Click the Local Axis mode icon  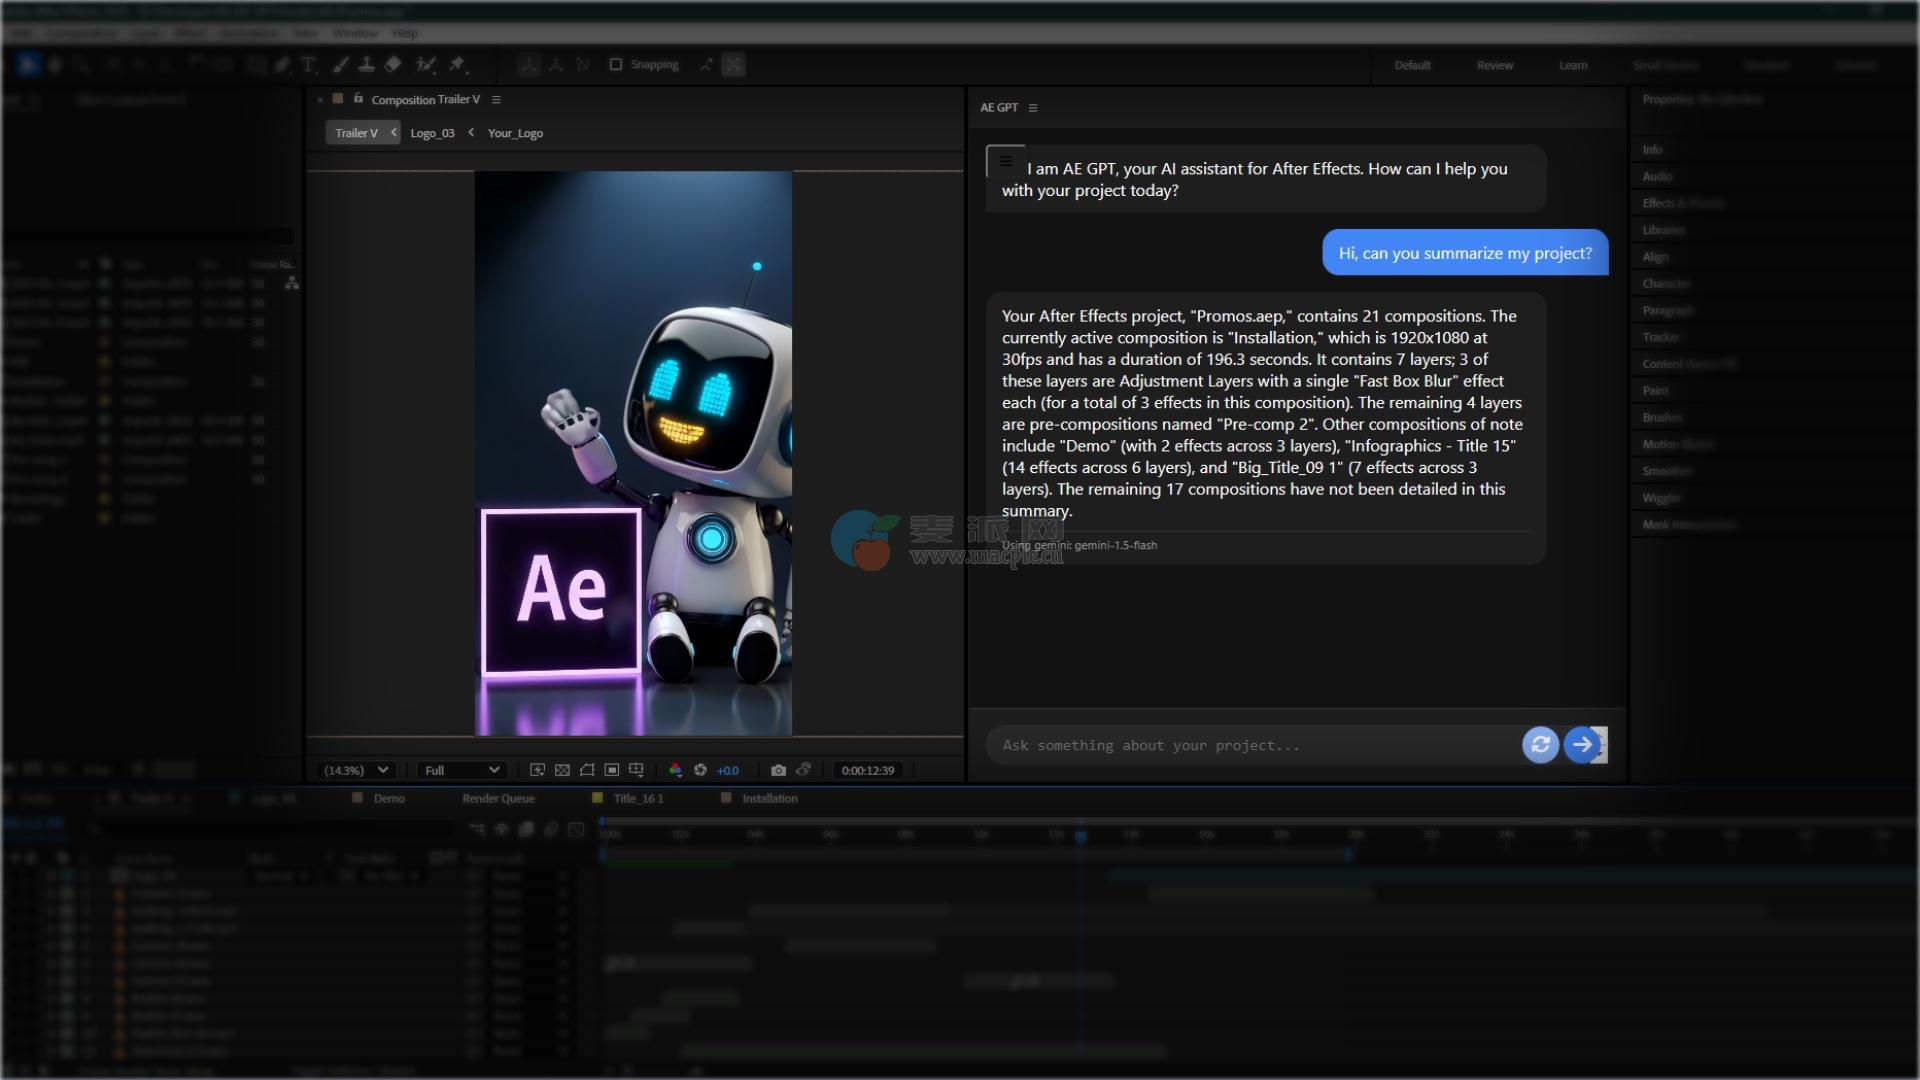click(x=529, y=65)
